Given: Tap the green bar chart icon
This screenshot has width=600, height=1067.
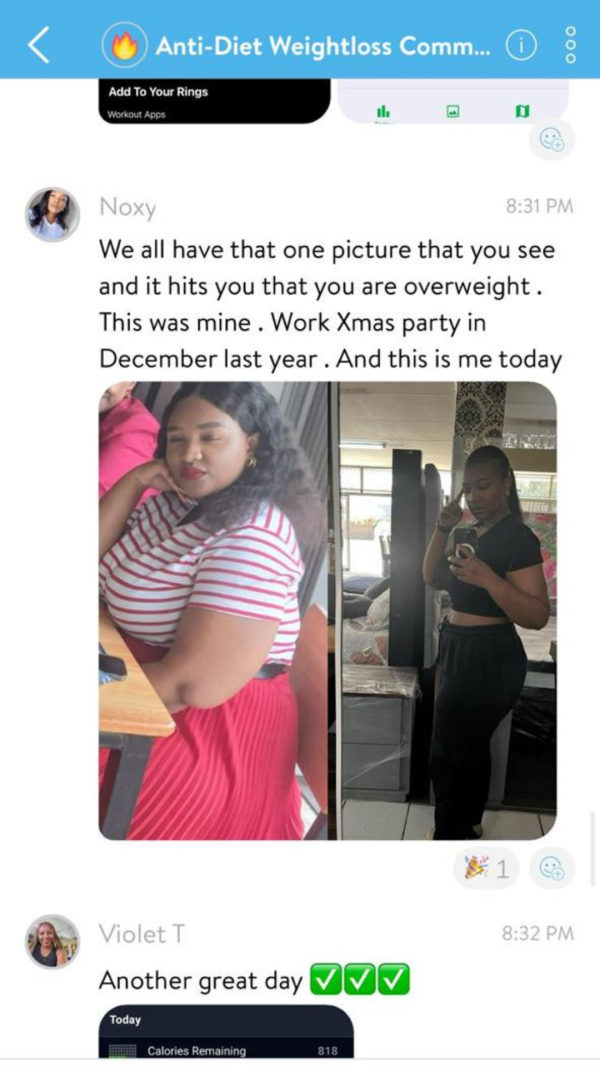Looking at the screenshot, I should click(383, 111).
